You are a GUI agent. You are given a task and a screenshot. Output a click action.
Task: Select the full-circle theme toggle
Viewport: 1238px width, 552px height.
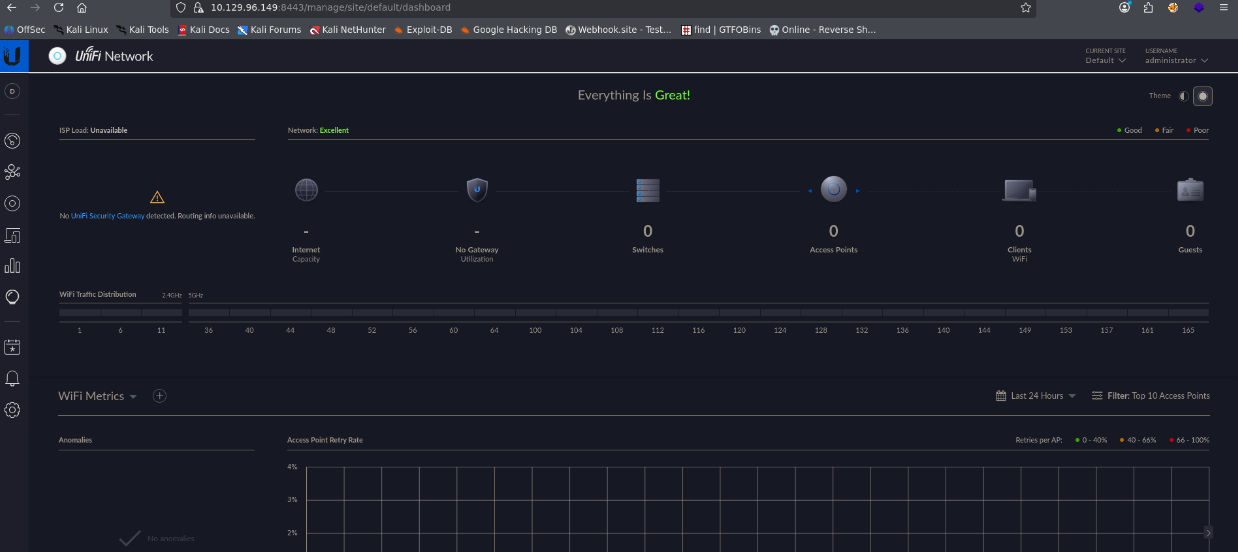click(1203, 96)
